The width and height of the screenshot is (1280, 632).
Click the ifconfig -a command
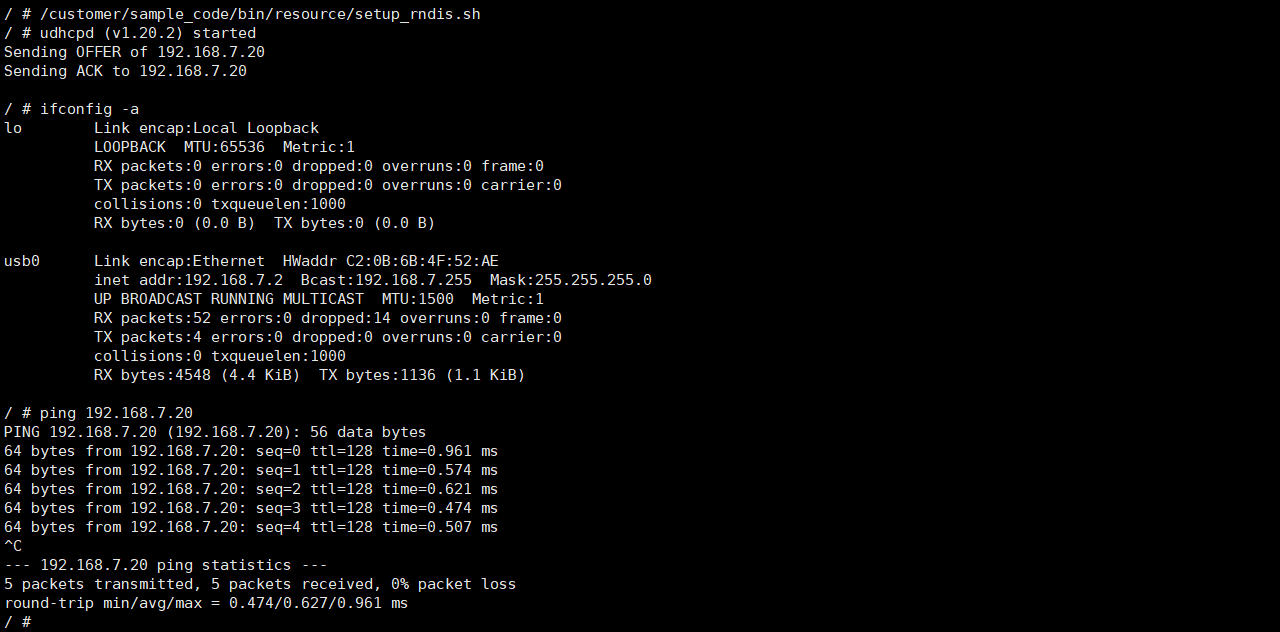pos(89,109)
